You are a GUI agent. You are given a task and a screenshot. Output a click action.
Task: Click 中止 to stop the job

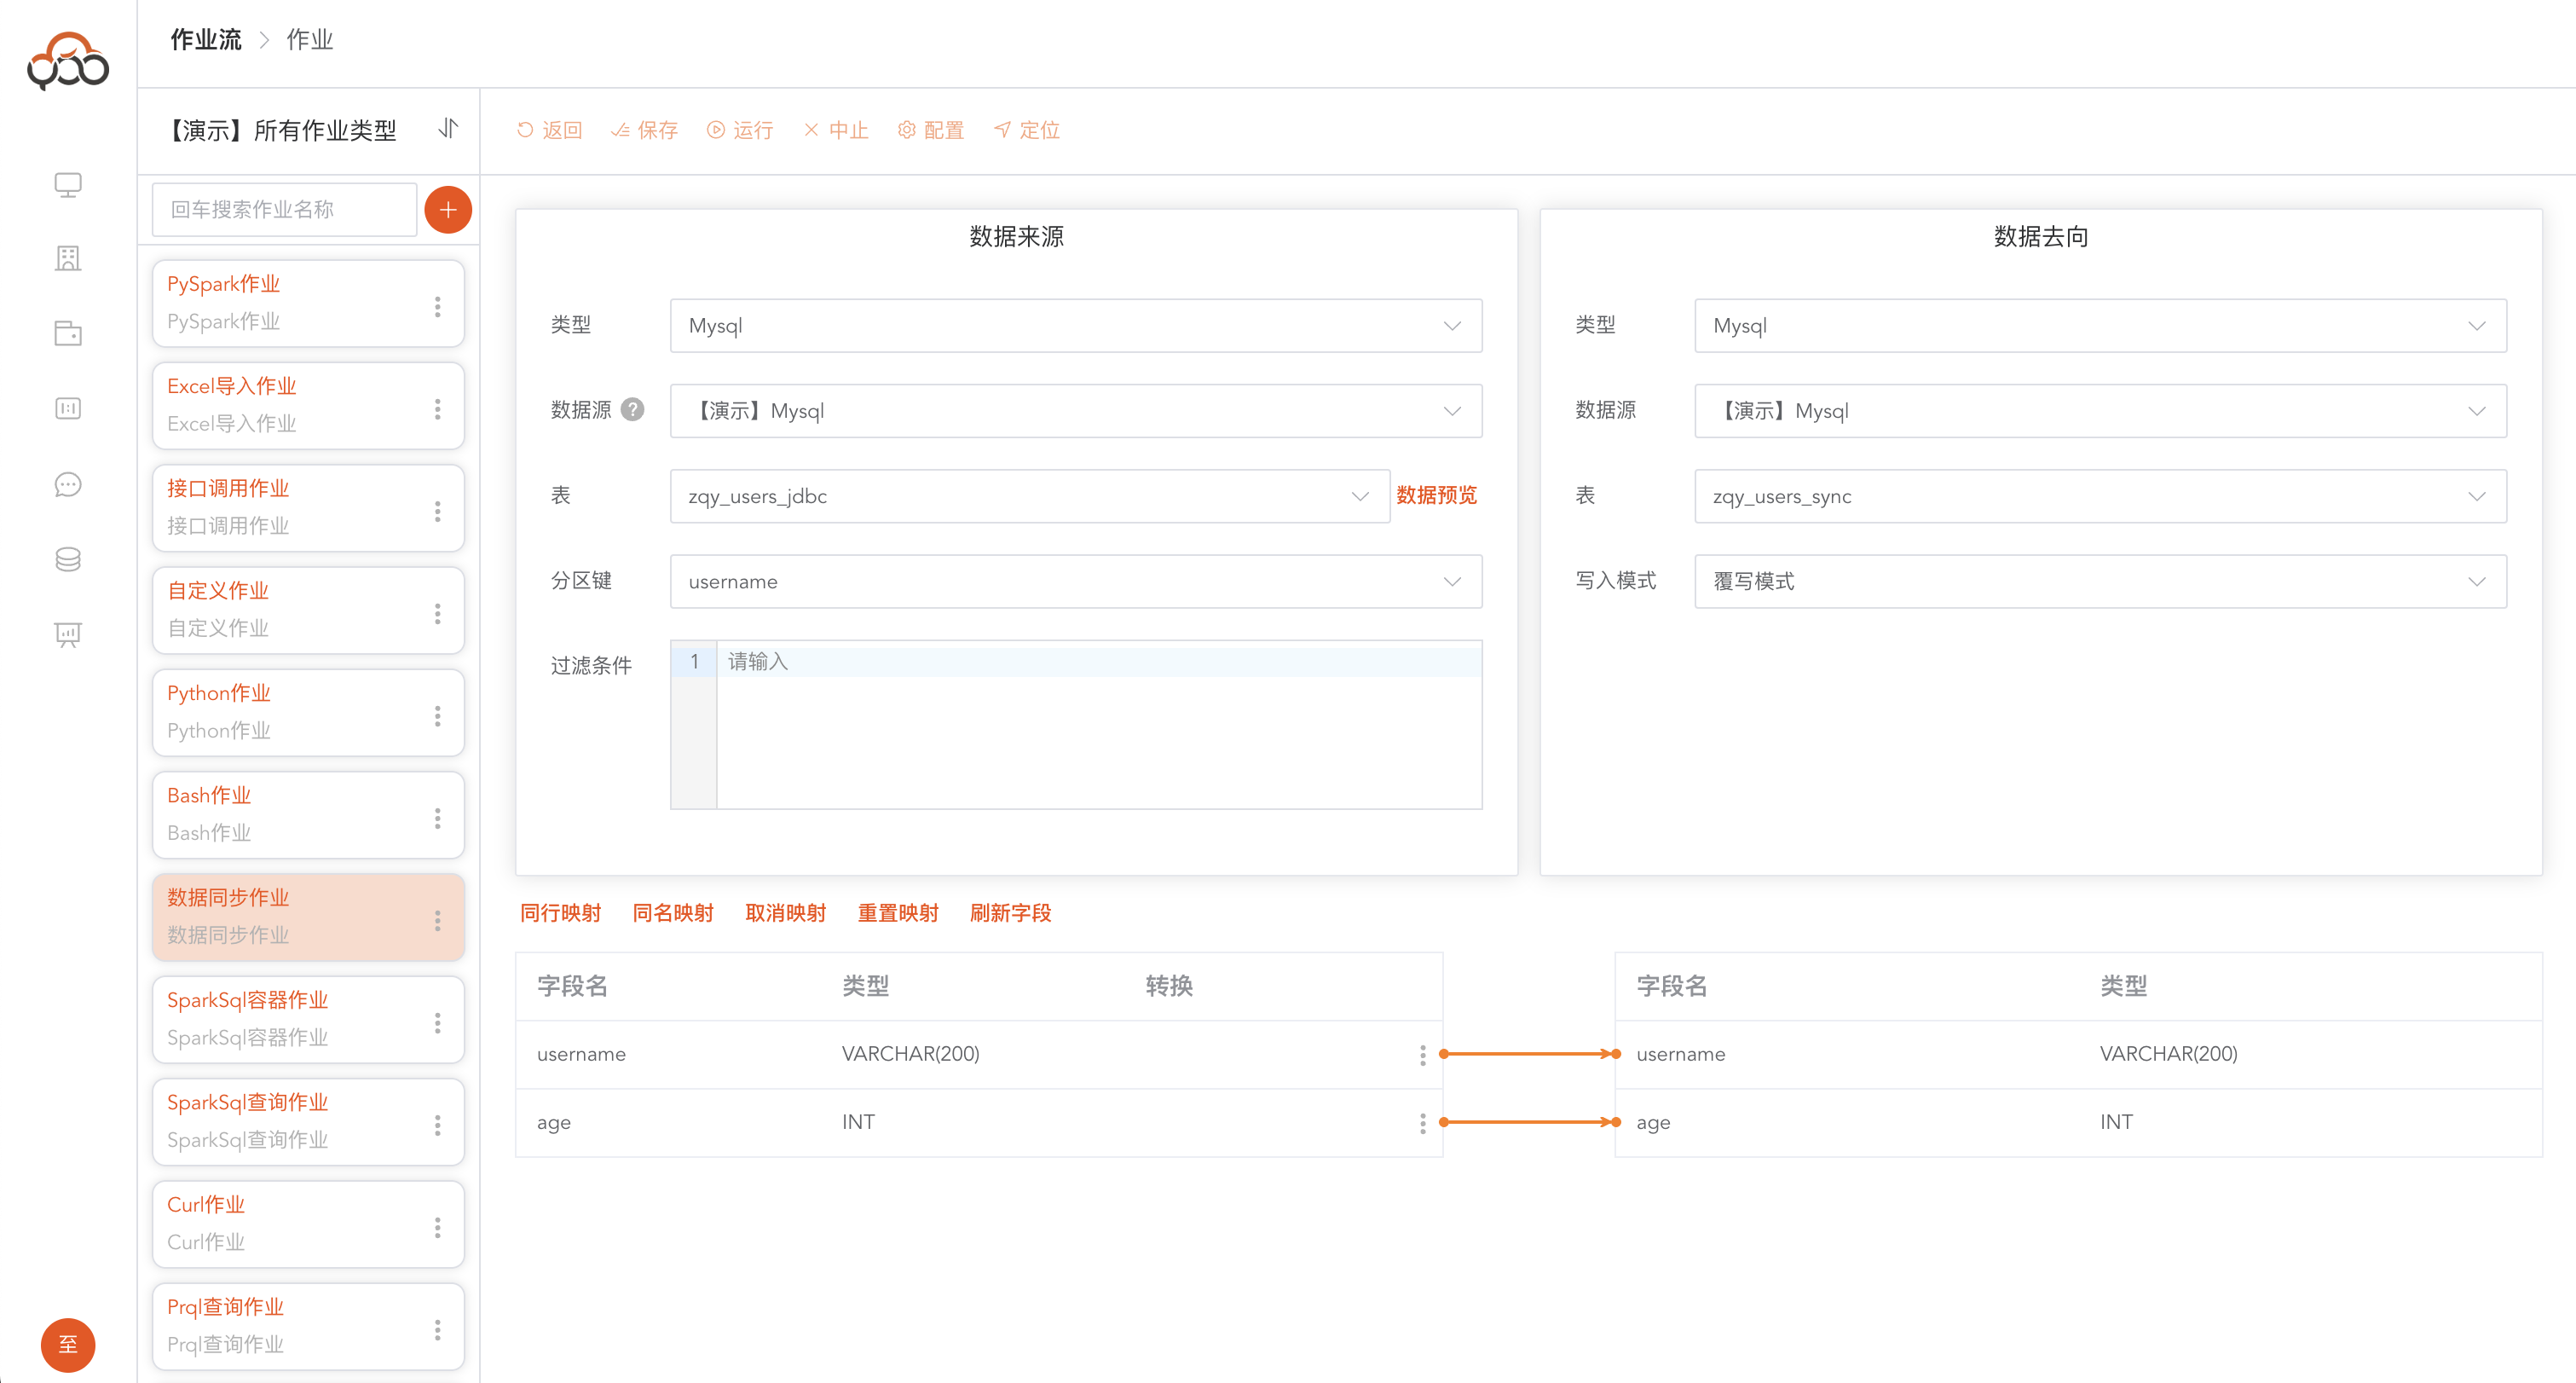836,130
